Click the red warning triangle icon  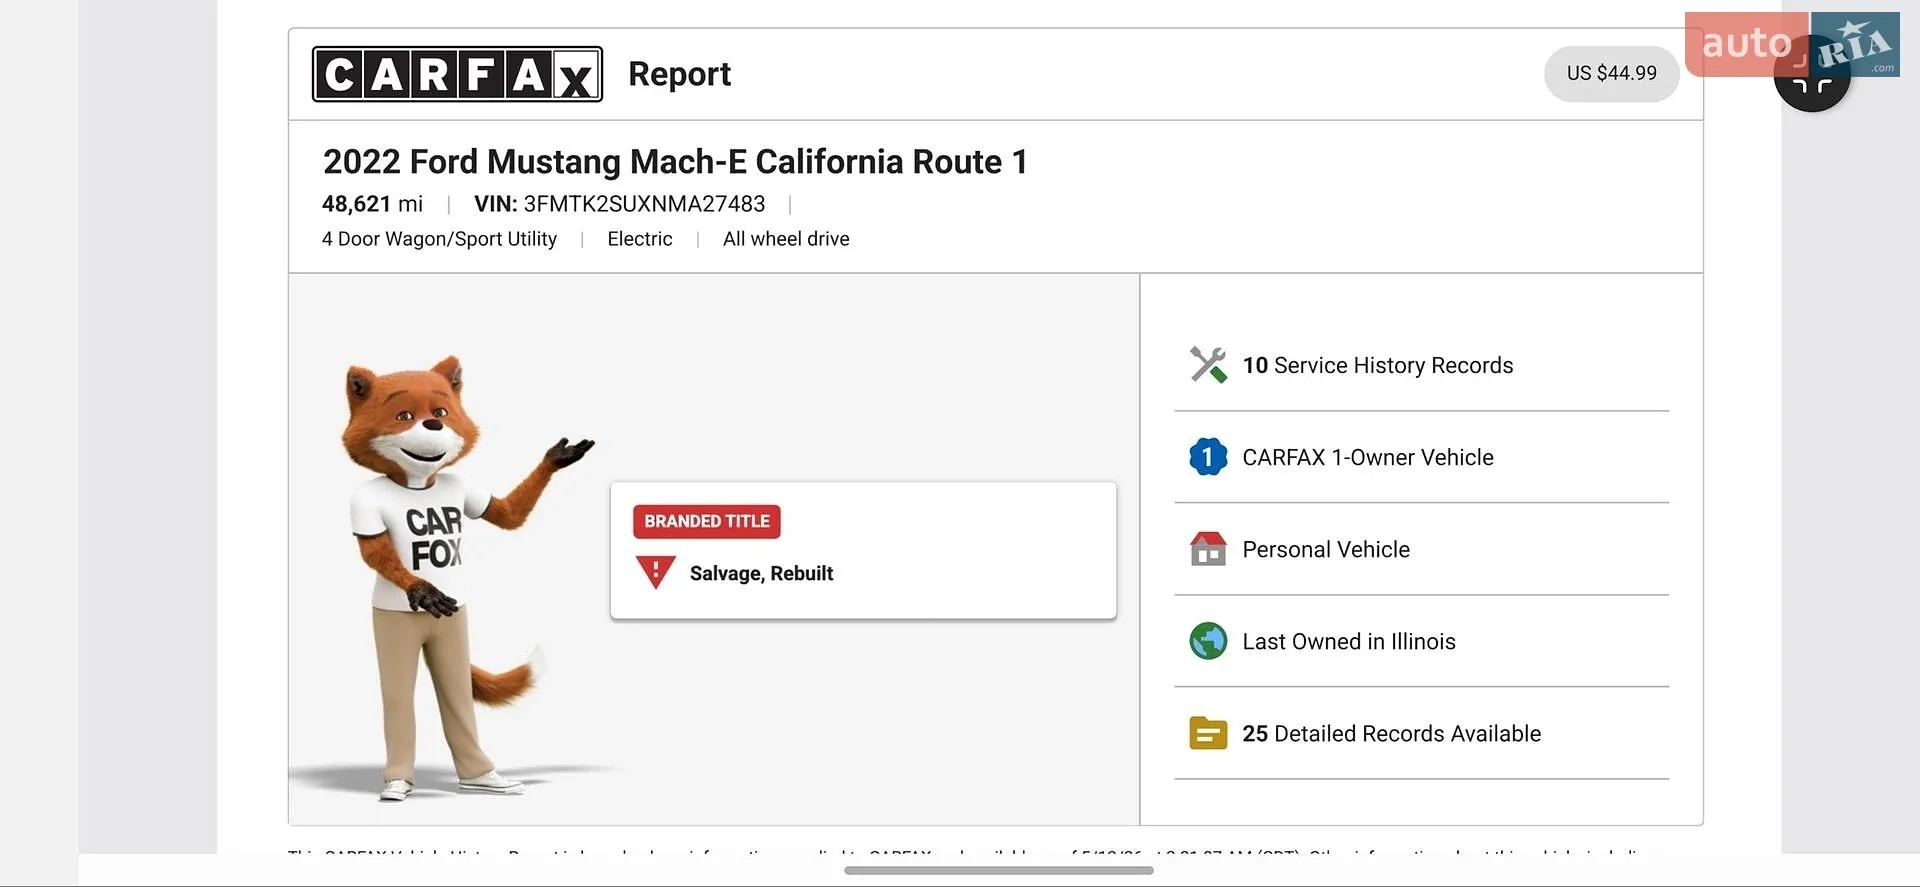click(656, 572)
